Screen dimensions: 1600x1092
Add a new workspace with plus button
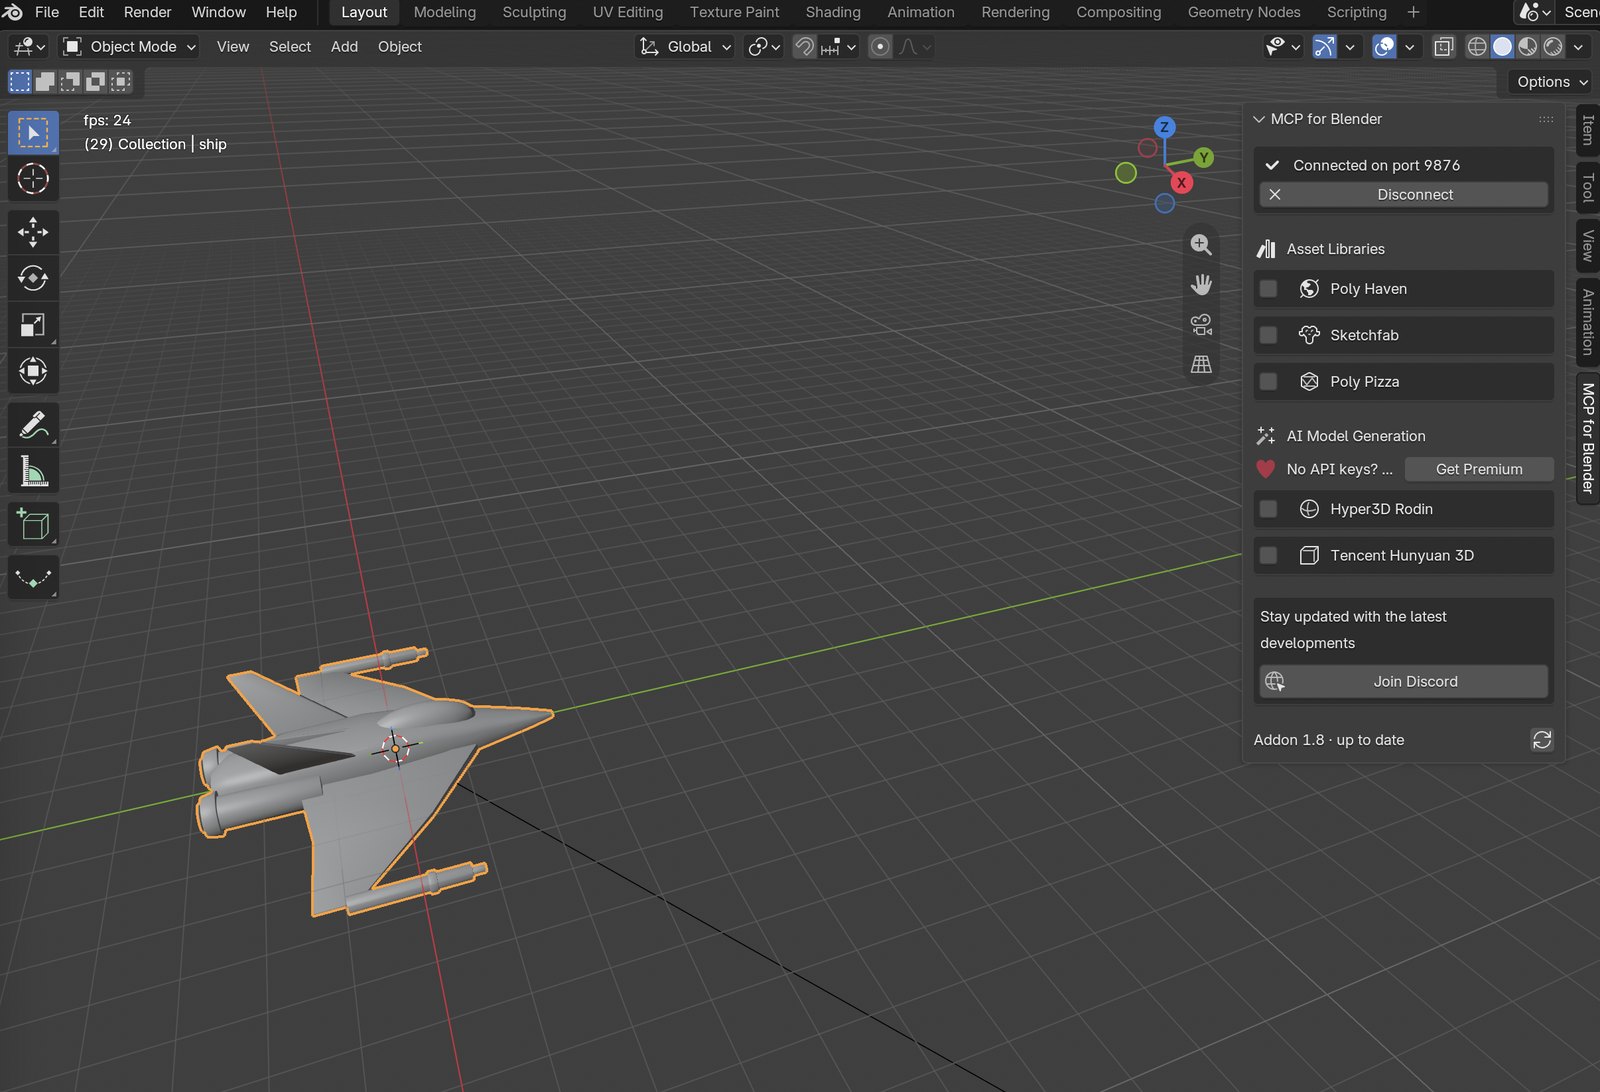coord(1413,12)
